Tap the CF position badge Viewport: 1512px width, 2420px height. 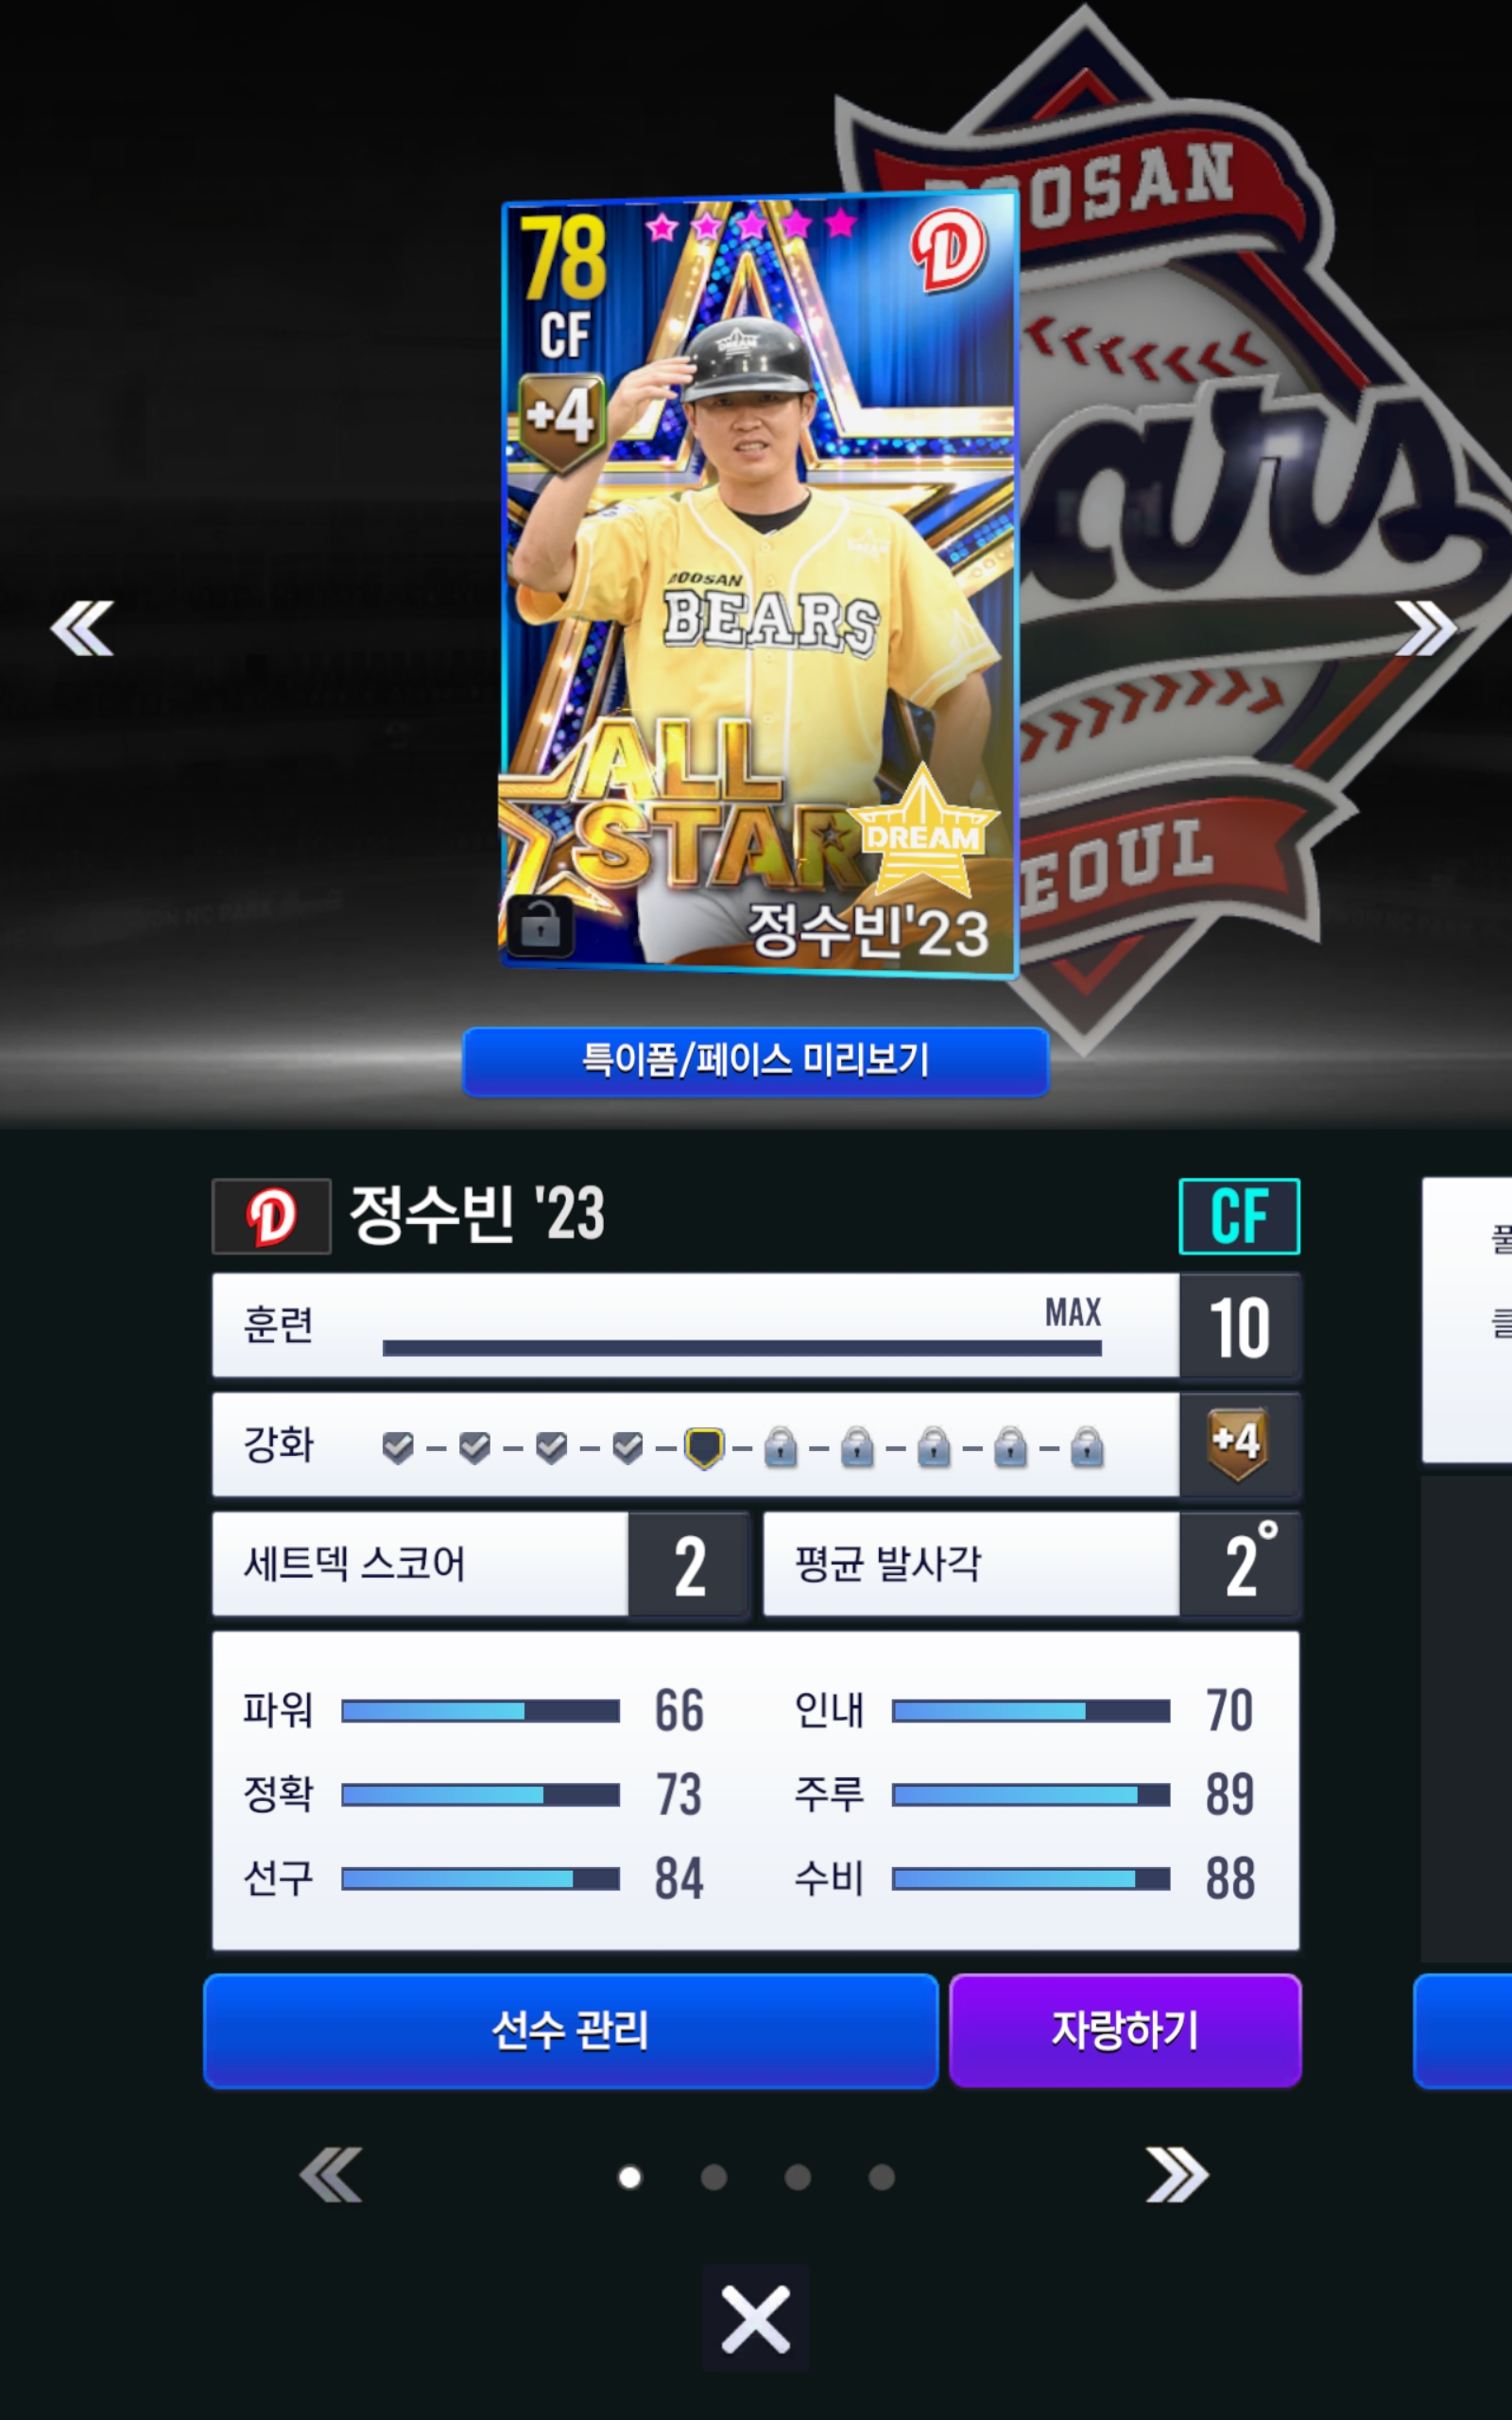click(x=1239, y=1216)
